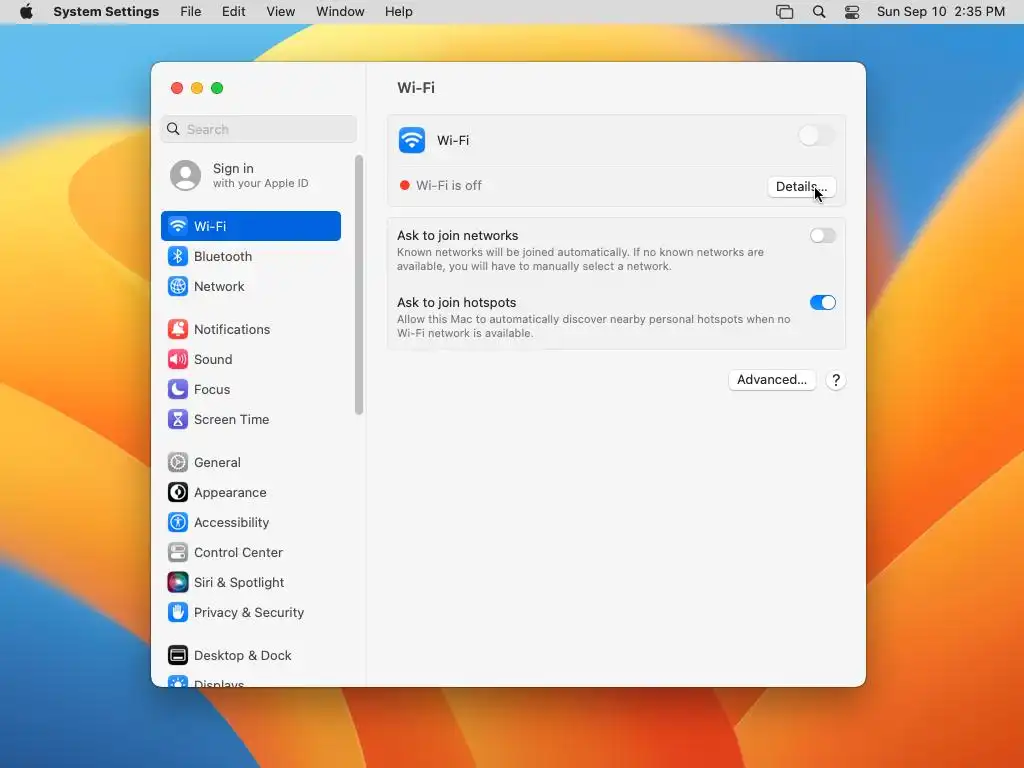Click the Screen Time hourglass icon
This screenshot has width=1024, height=768.
[178, 419]
